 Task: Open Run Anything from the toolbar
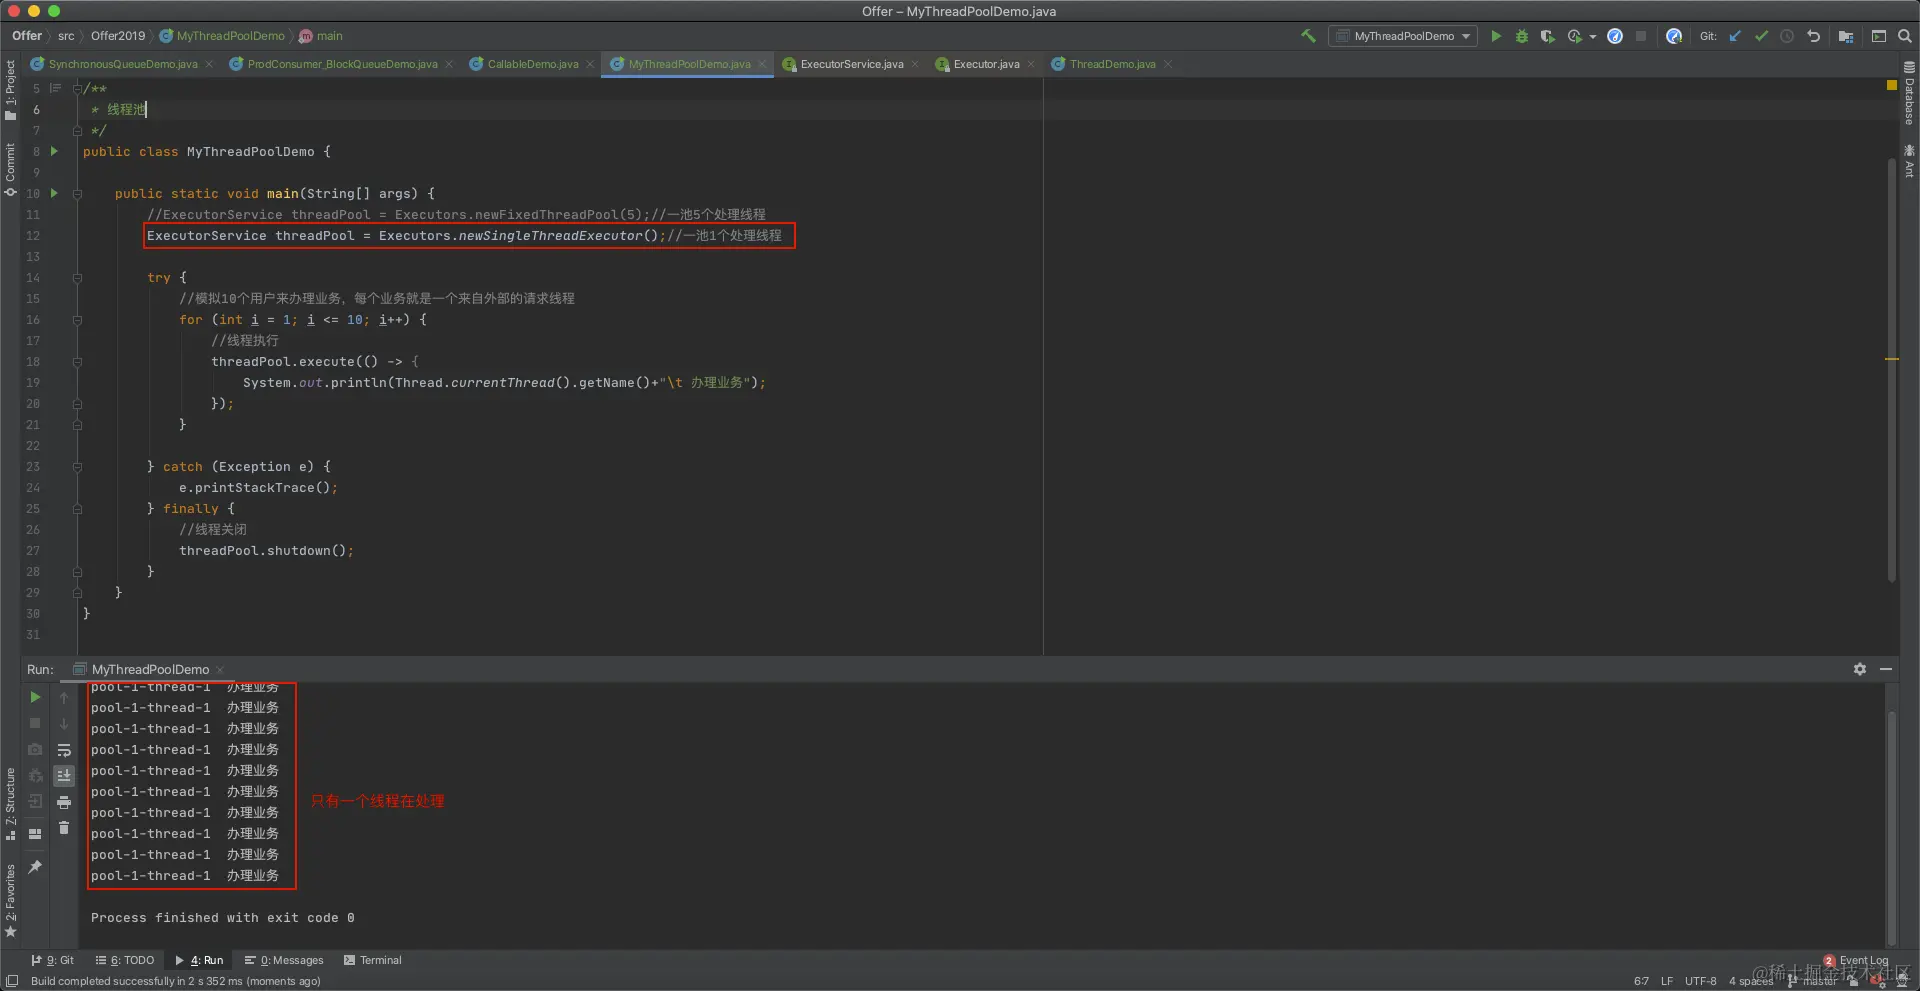tap(1879, 36)
